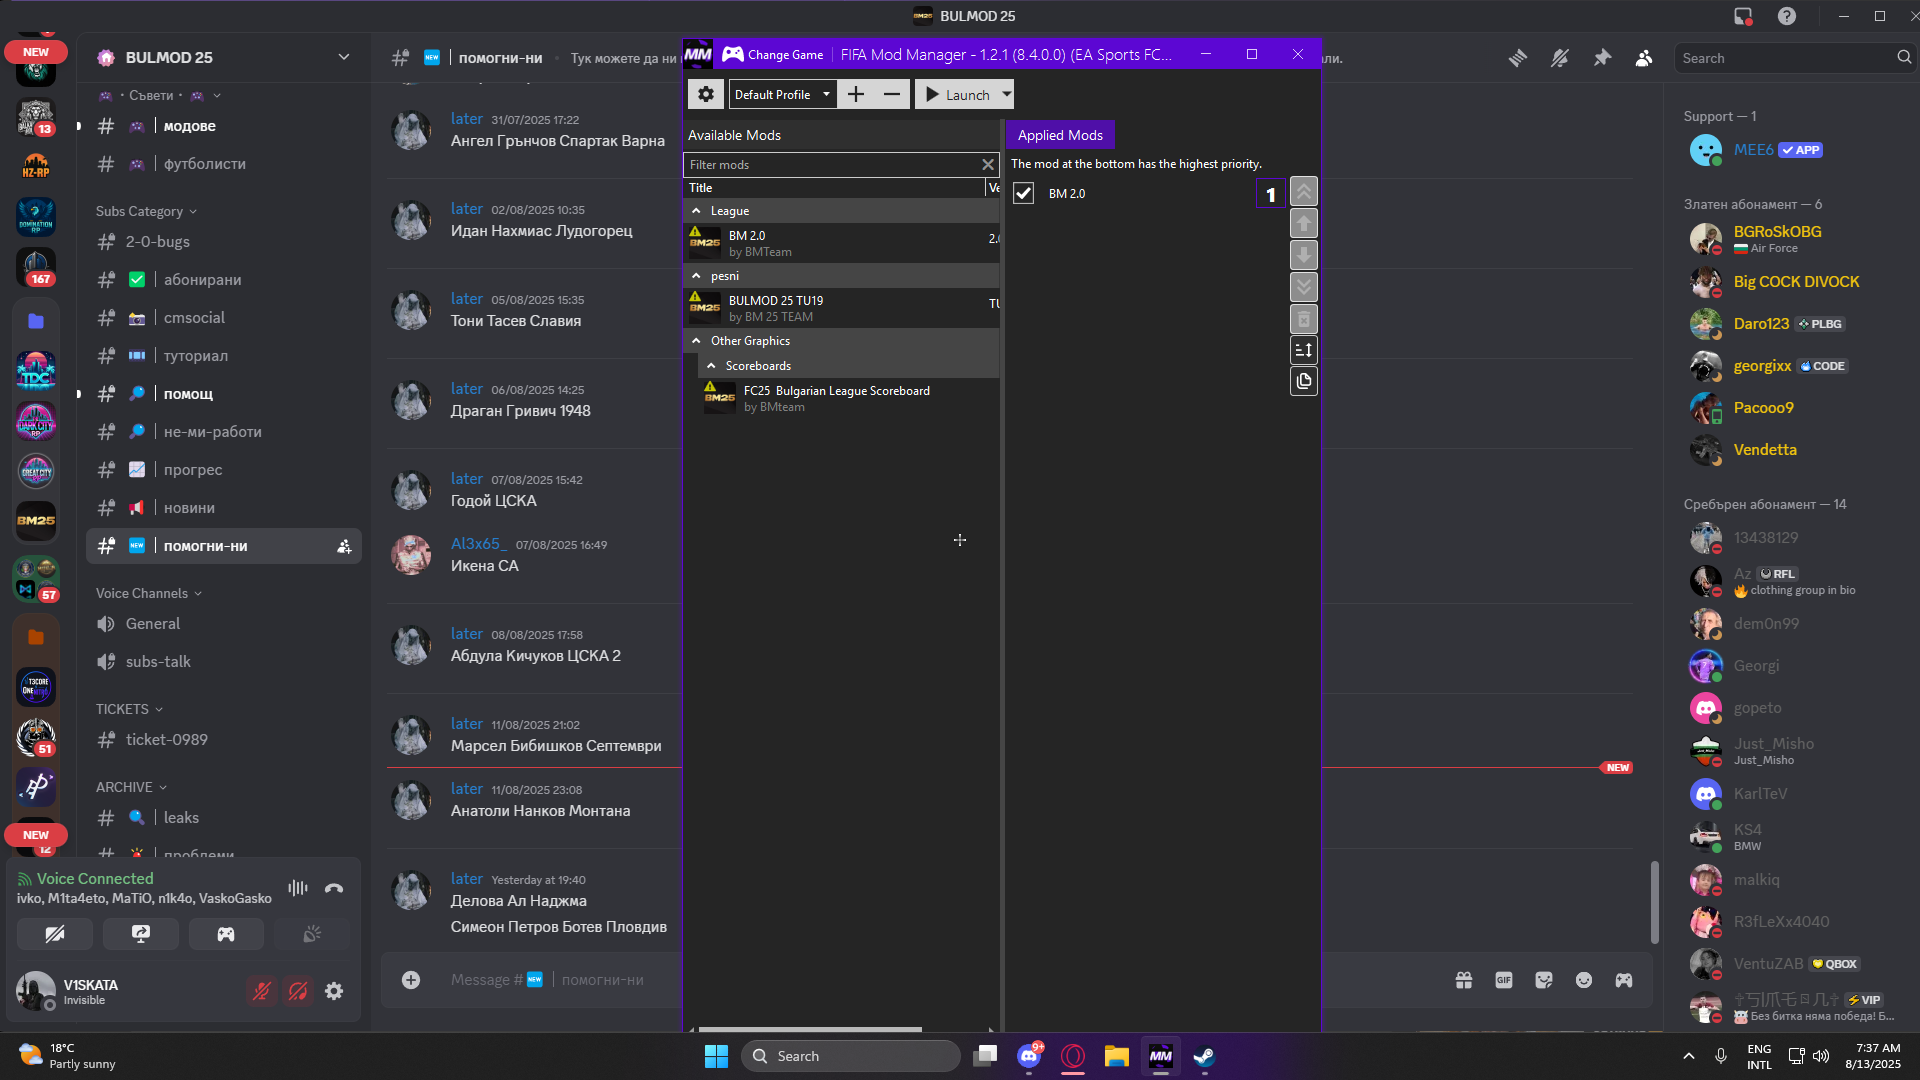Disconnect from the voice channel

(x=334, y=888)
